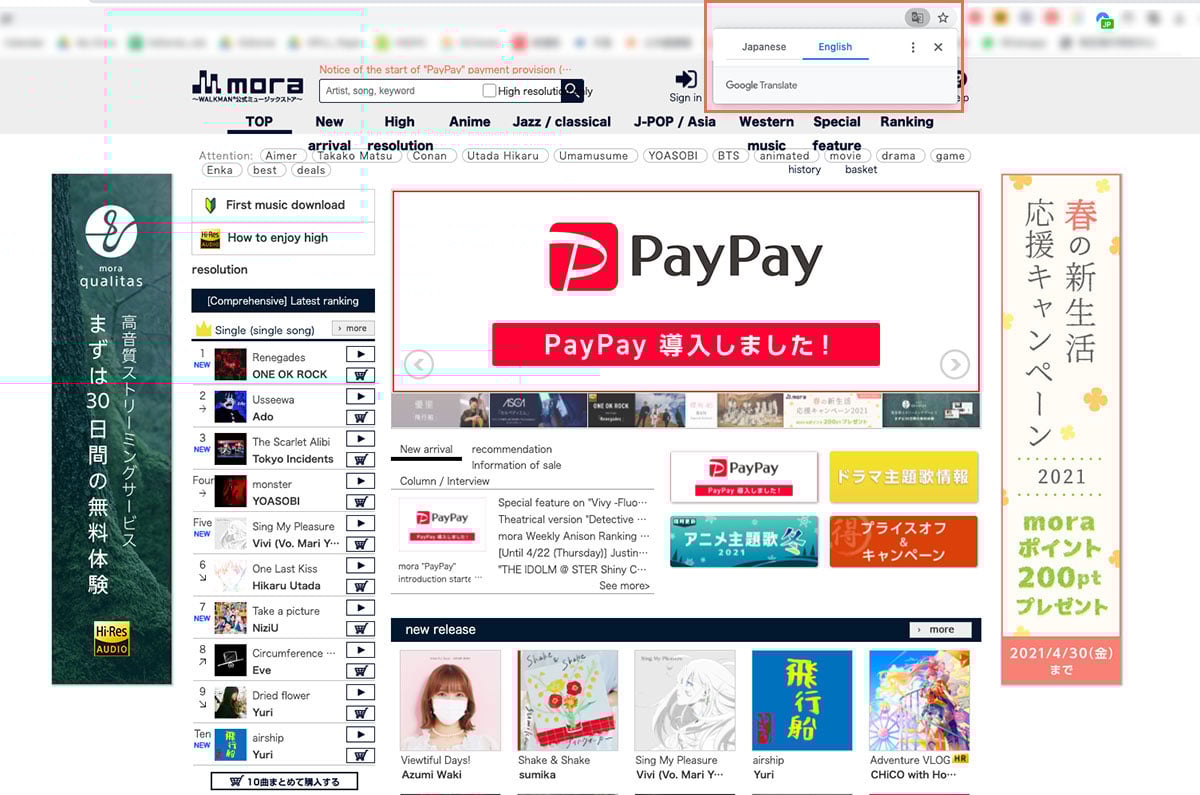The image size is (1200, 795).
Task: Open How to enjoy high resolution link
Action: tap(283, 238)
